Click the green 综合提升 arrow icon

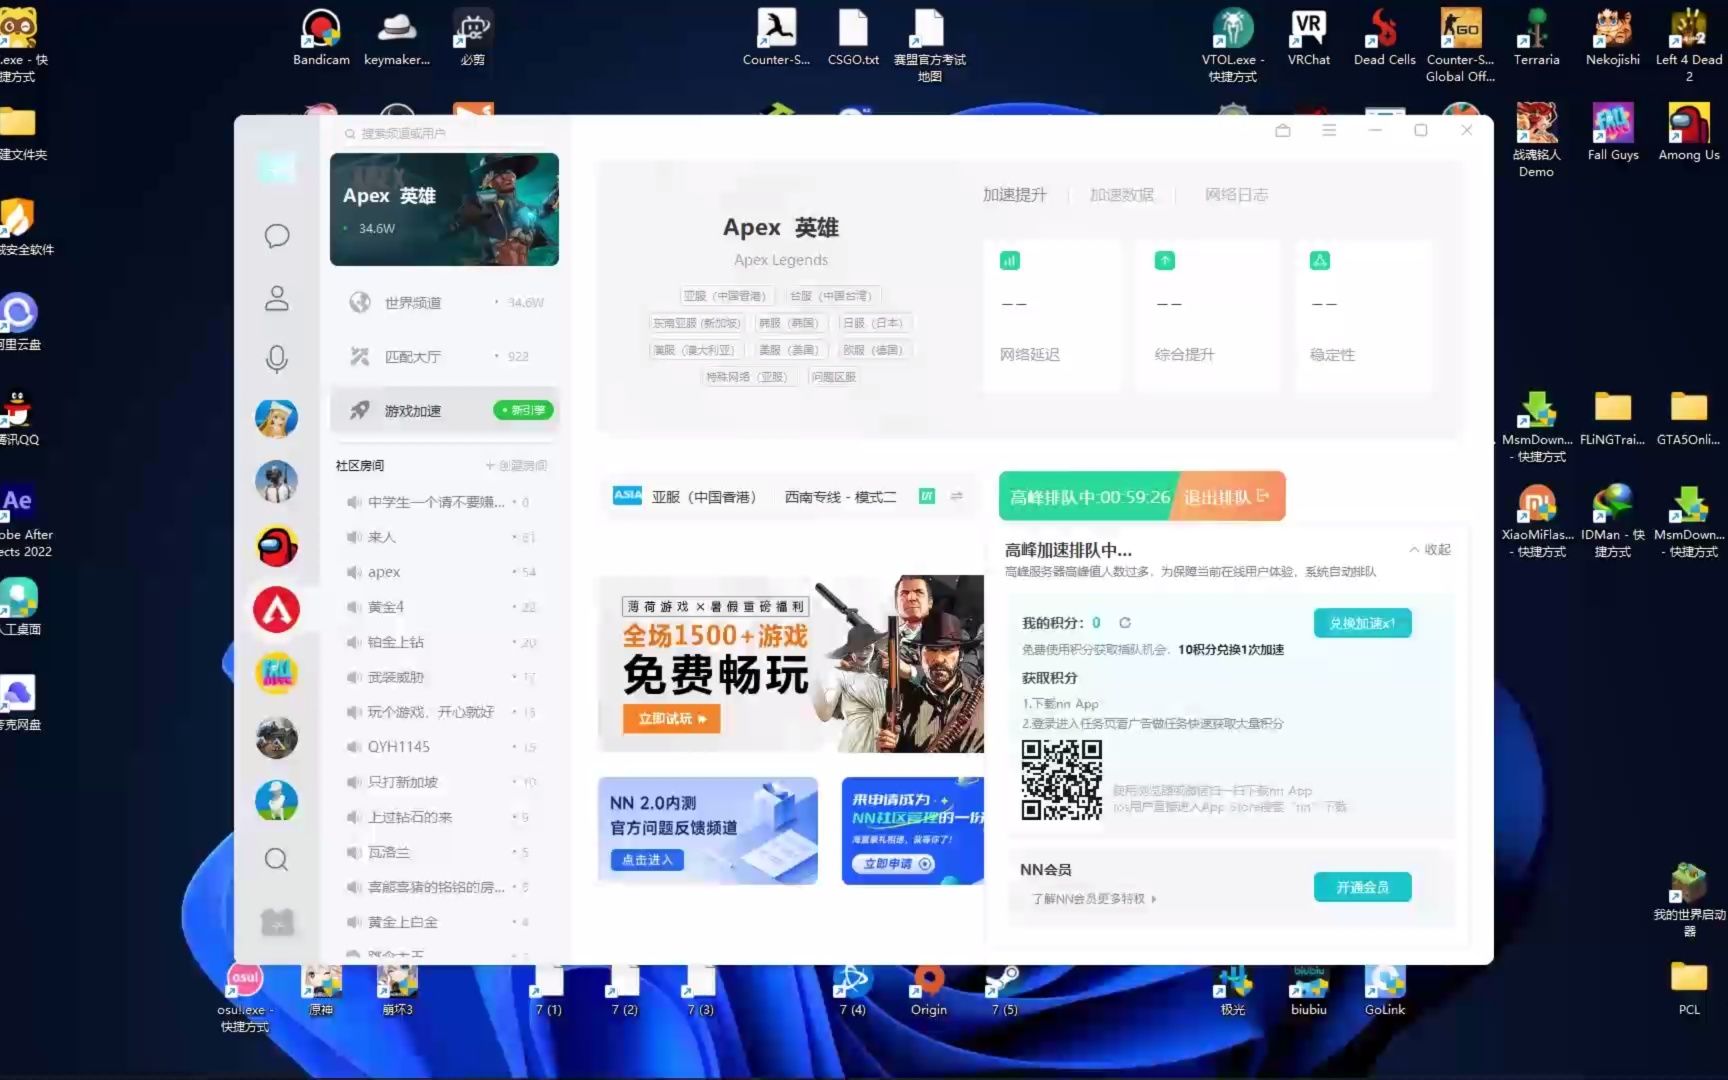click(1165, 261)
